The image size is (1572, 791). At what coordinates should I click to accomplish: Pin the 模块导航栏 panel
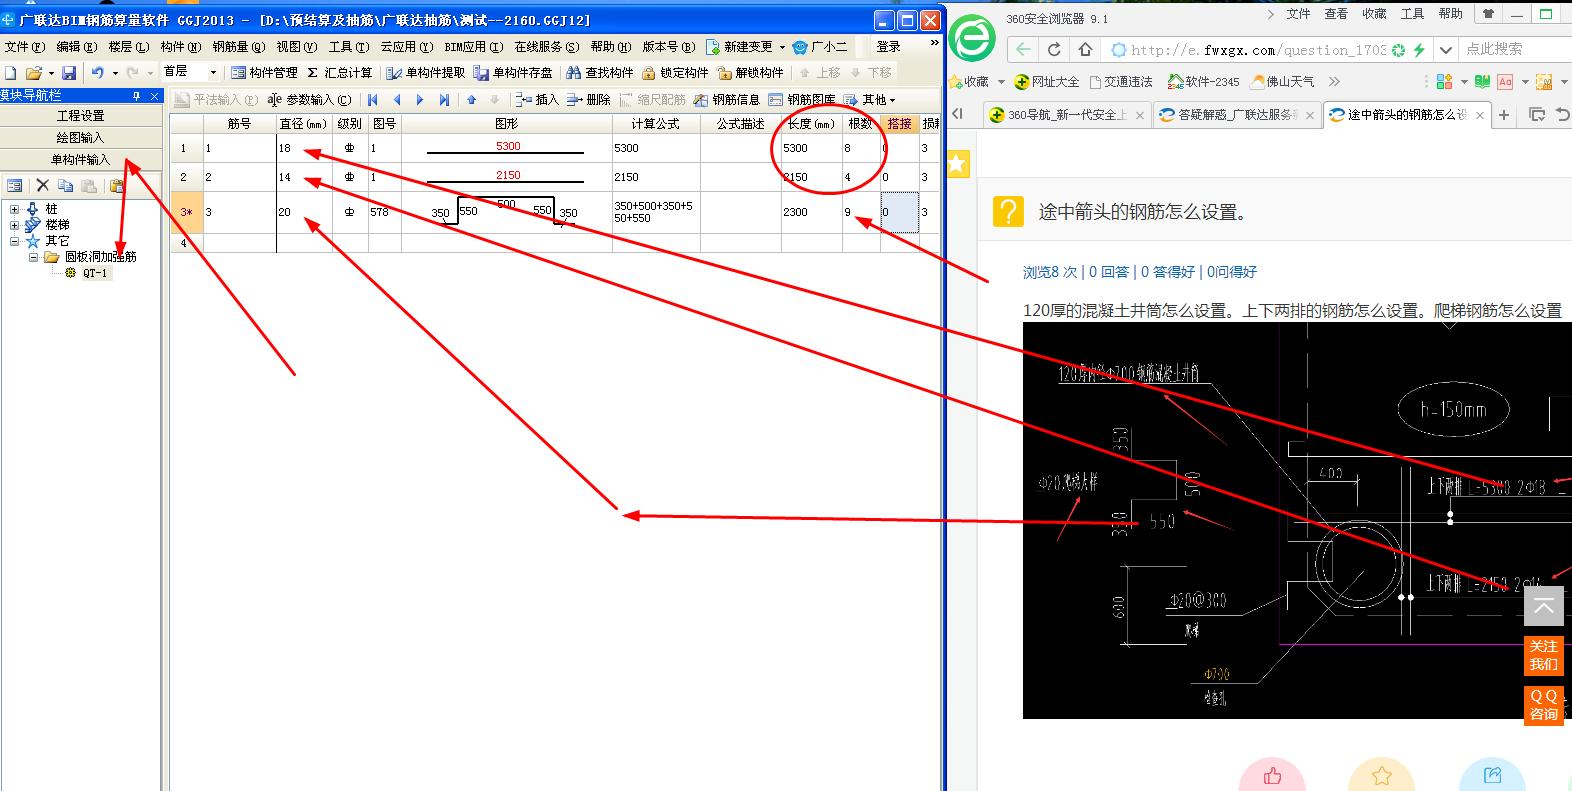(137, 96)
